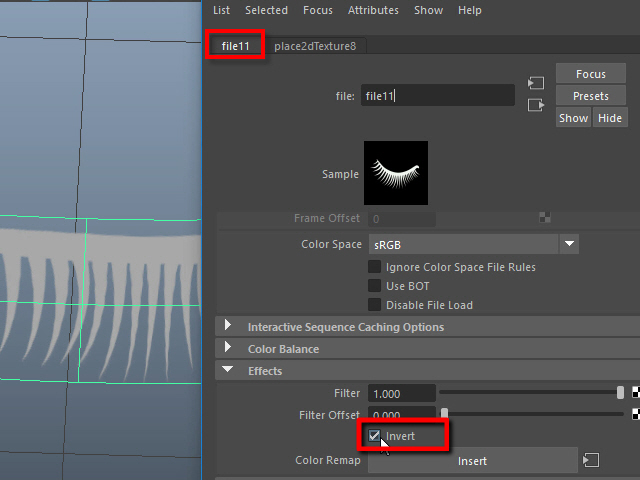Viewport: 640px width, 480px height.
Task: Toggle the Invert checkbox
Action: [374, 436]
